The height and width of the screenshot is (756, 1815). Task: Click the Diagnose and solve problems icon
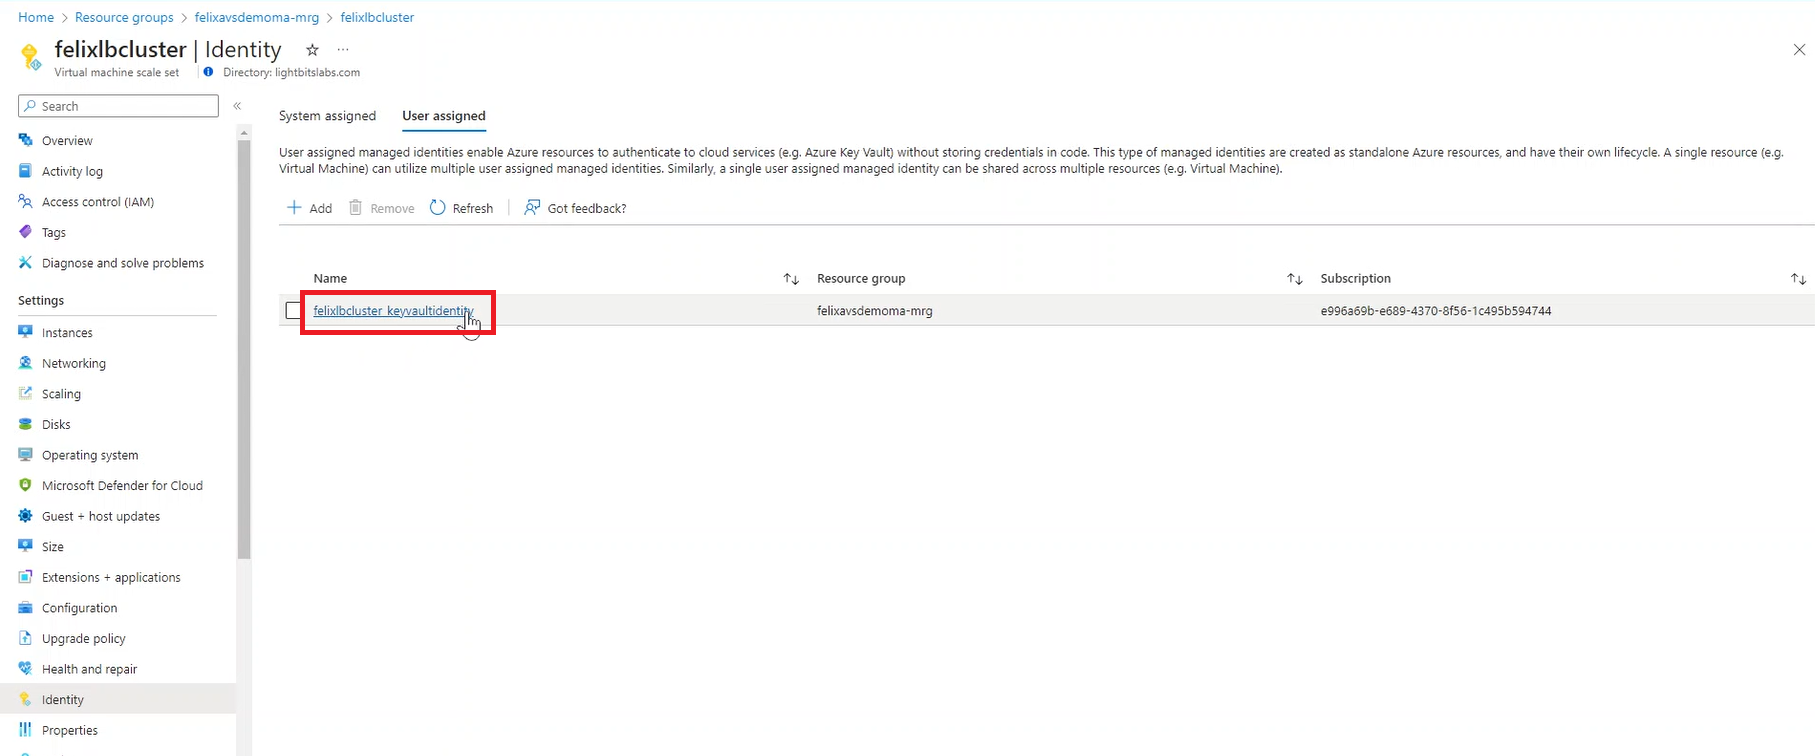click(26, 263)
